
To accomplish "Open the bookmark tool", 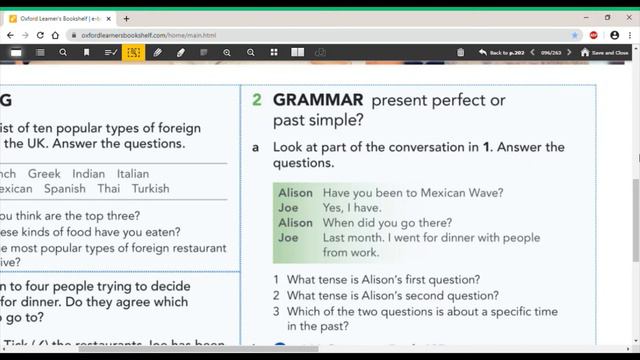I will tap(87, 52).
